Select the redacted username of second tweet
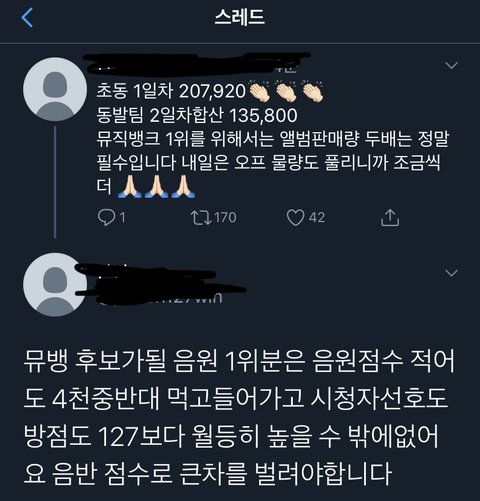 pyautogui.click(x=160, y=284)
